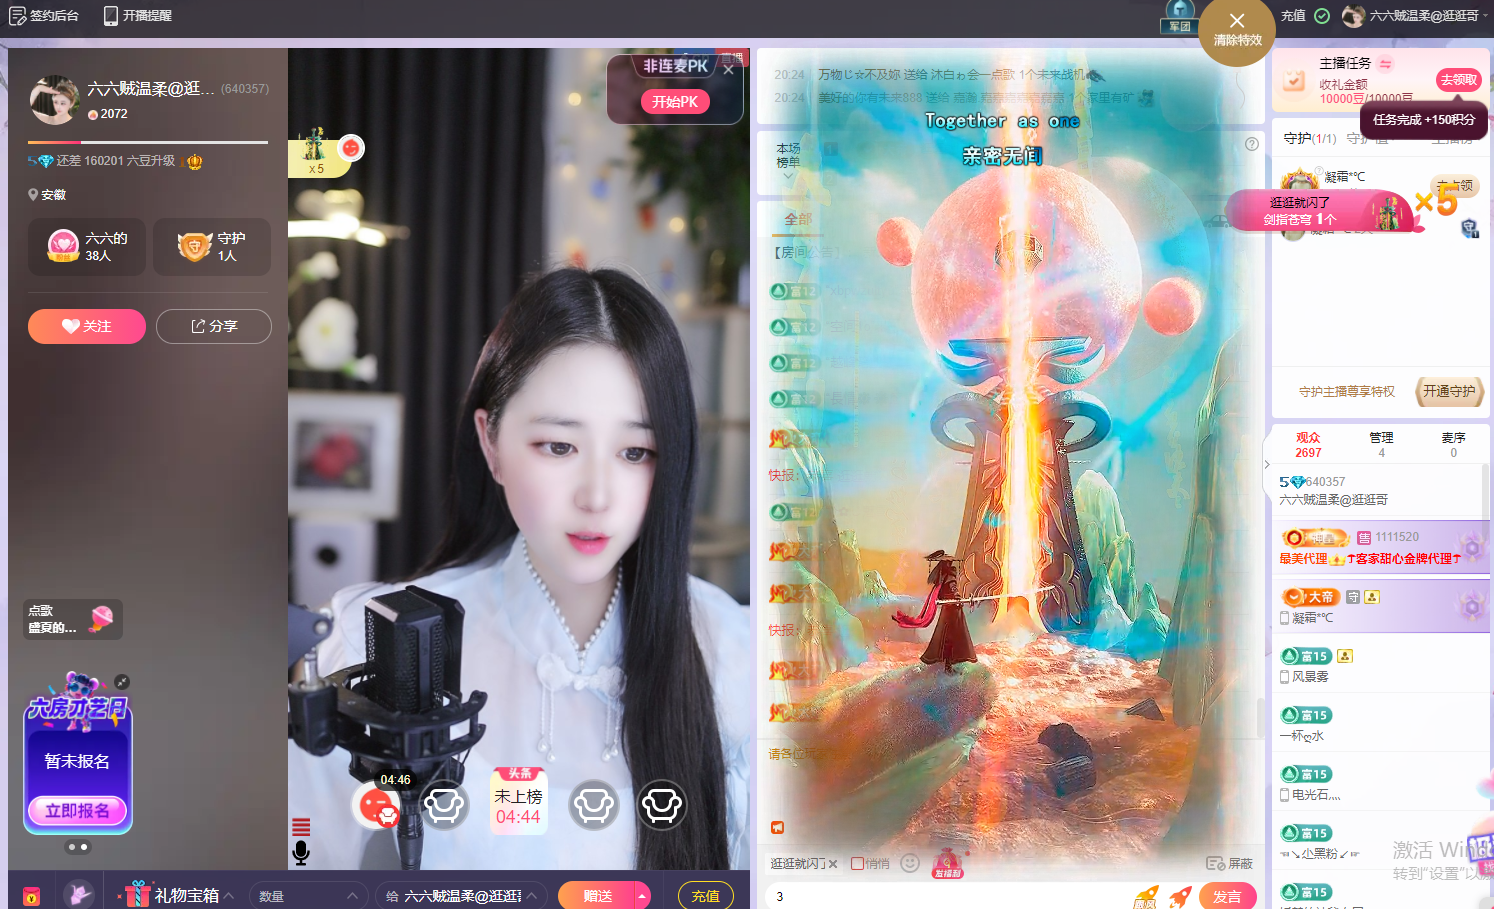
Task: Toggle the microphone icon on video
Action: click(301, 853)
